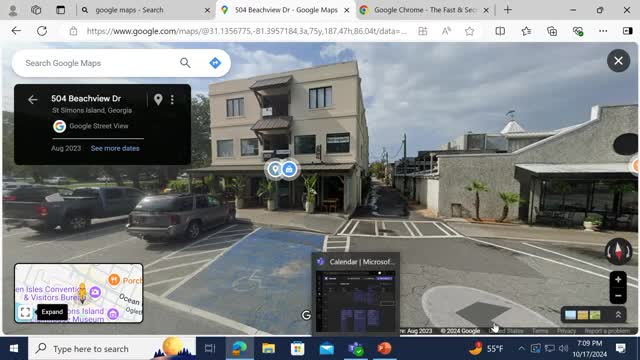Open the notification center icon
Image resolution: width=640 pixels, height=360 pixels.
[x=621, y=348]
